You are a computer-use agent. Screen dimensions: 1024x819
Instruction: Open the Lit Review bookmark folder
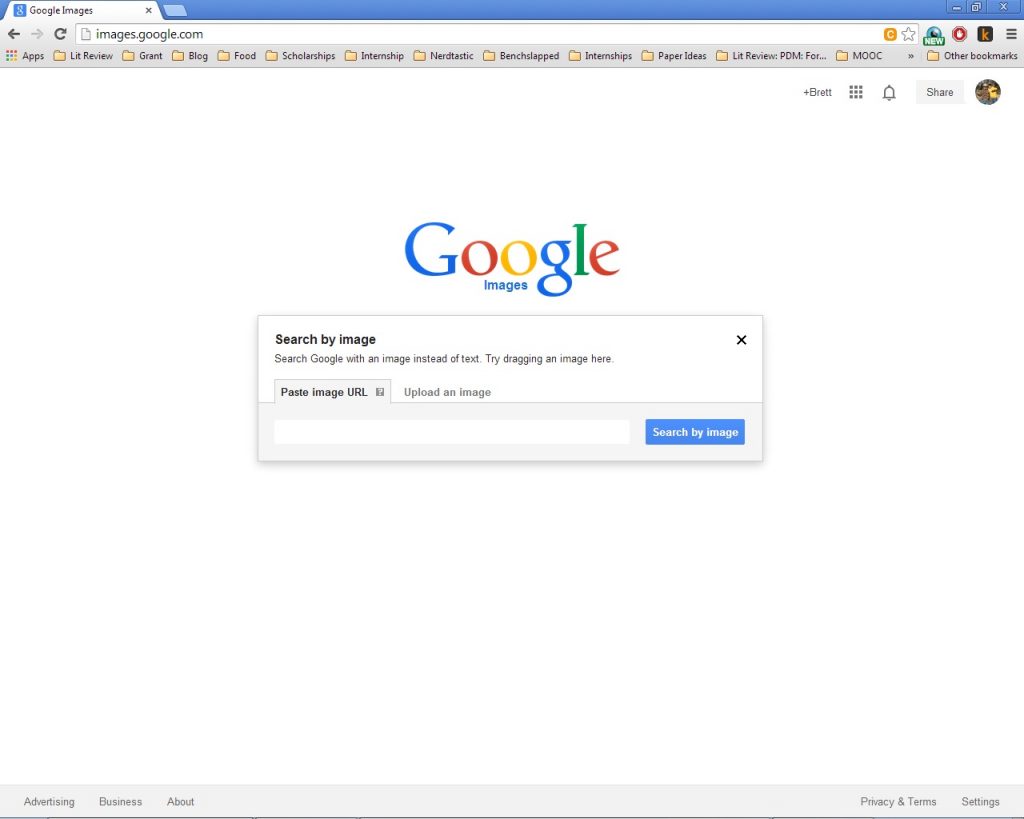(x=83, y=56)
